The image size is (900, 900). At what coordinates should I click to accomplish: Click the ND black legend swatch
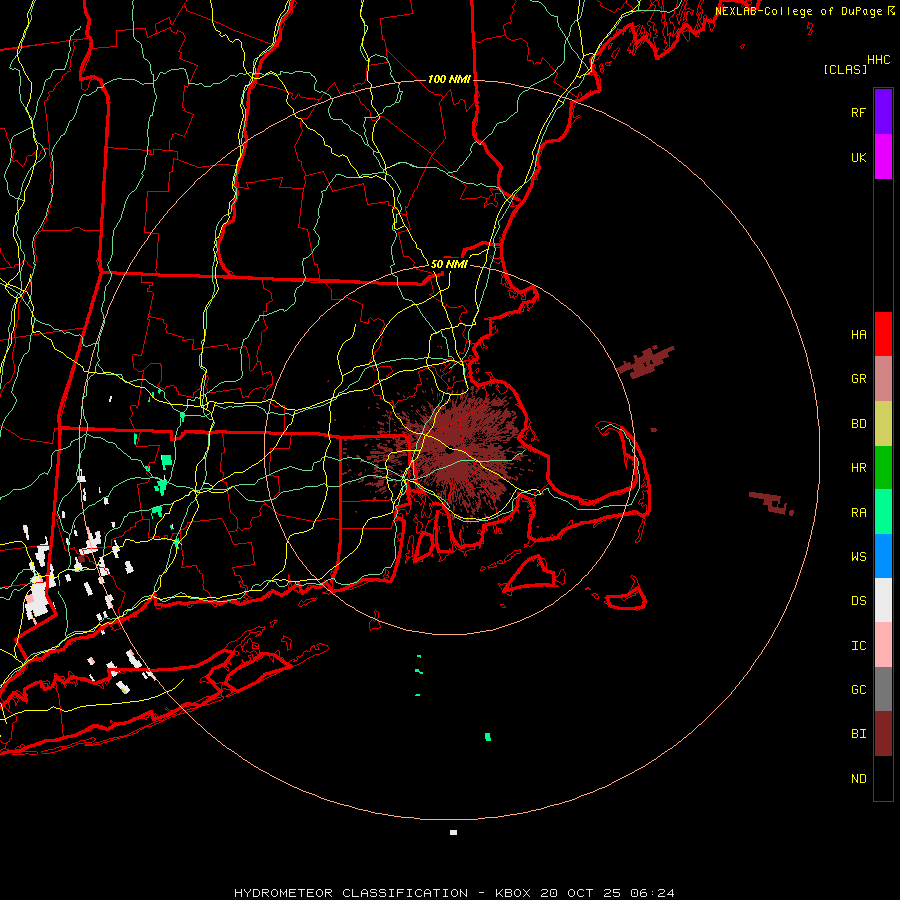[x=883, y=778]
